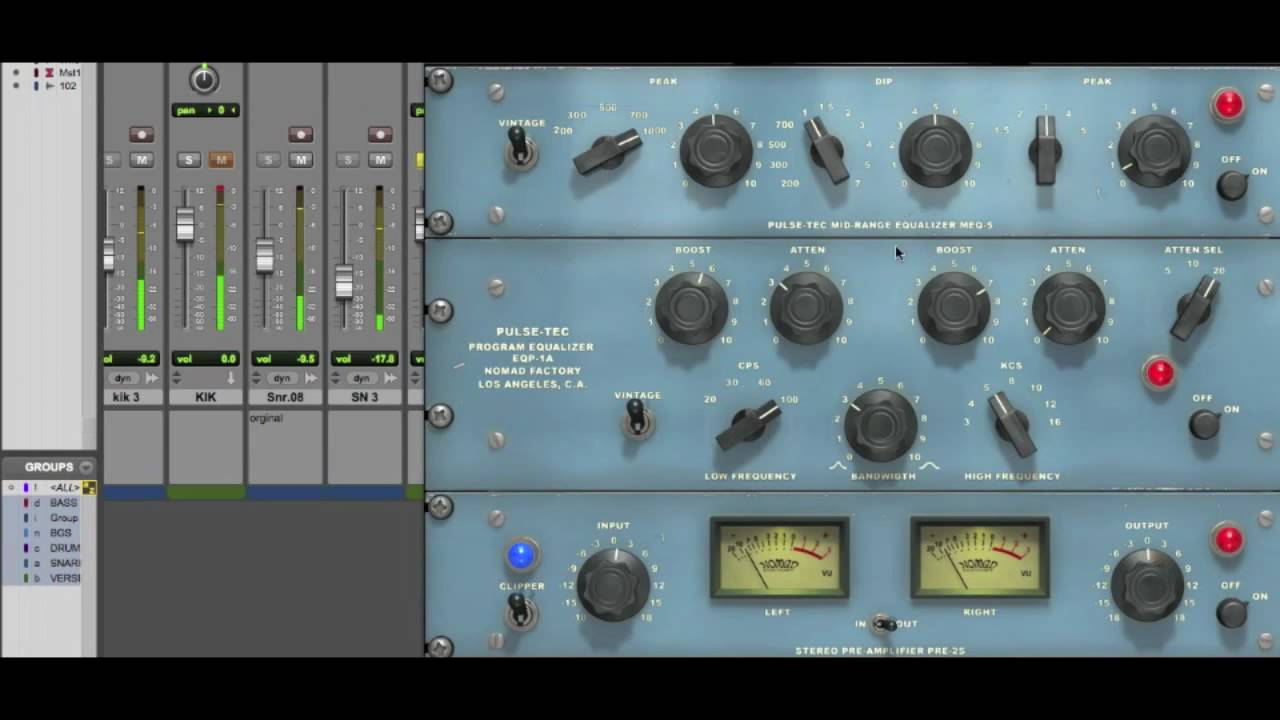Click the MEQ-5 high peak frequency selector
This screenshot has height=720, width=1280.
pyautogui.click(x=1045, y=150)
